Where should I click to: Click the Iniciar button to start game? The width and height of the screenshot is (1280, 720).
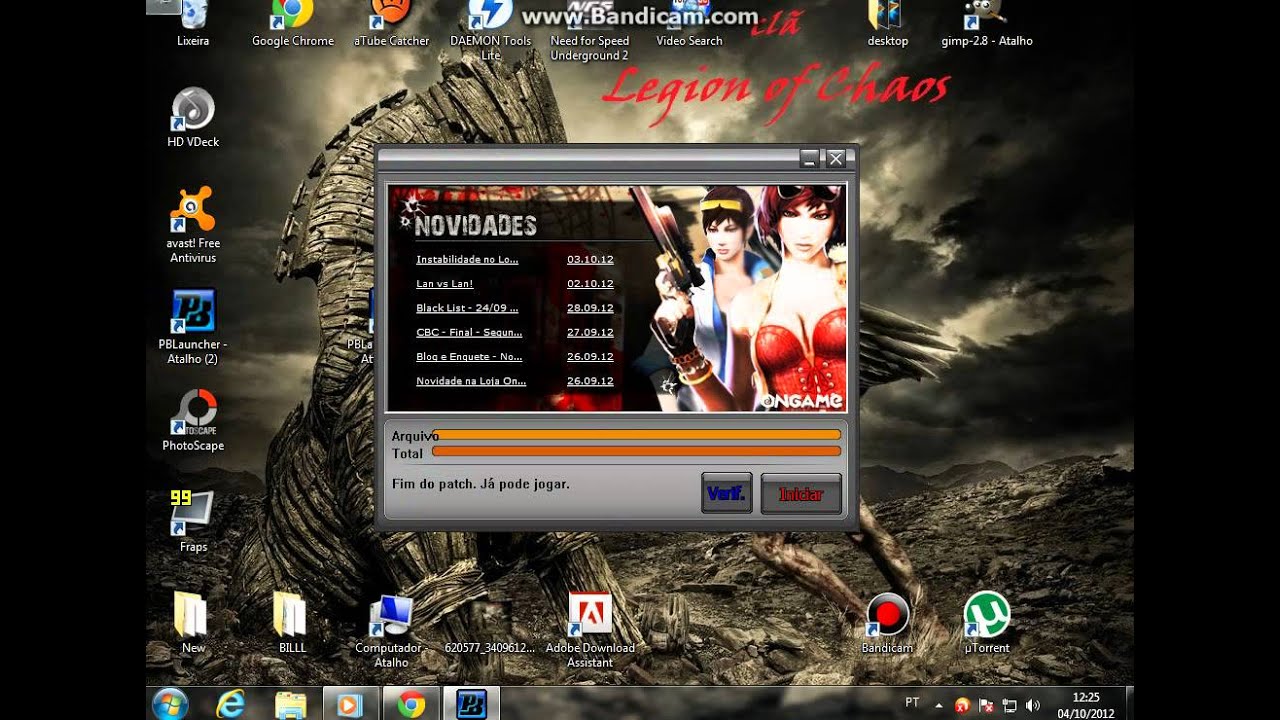coord(801,494)
